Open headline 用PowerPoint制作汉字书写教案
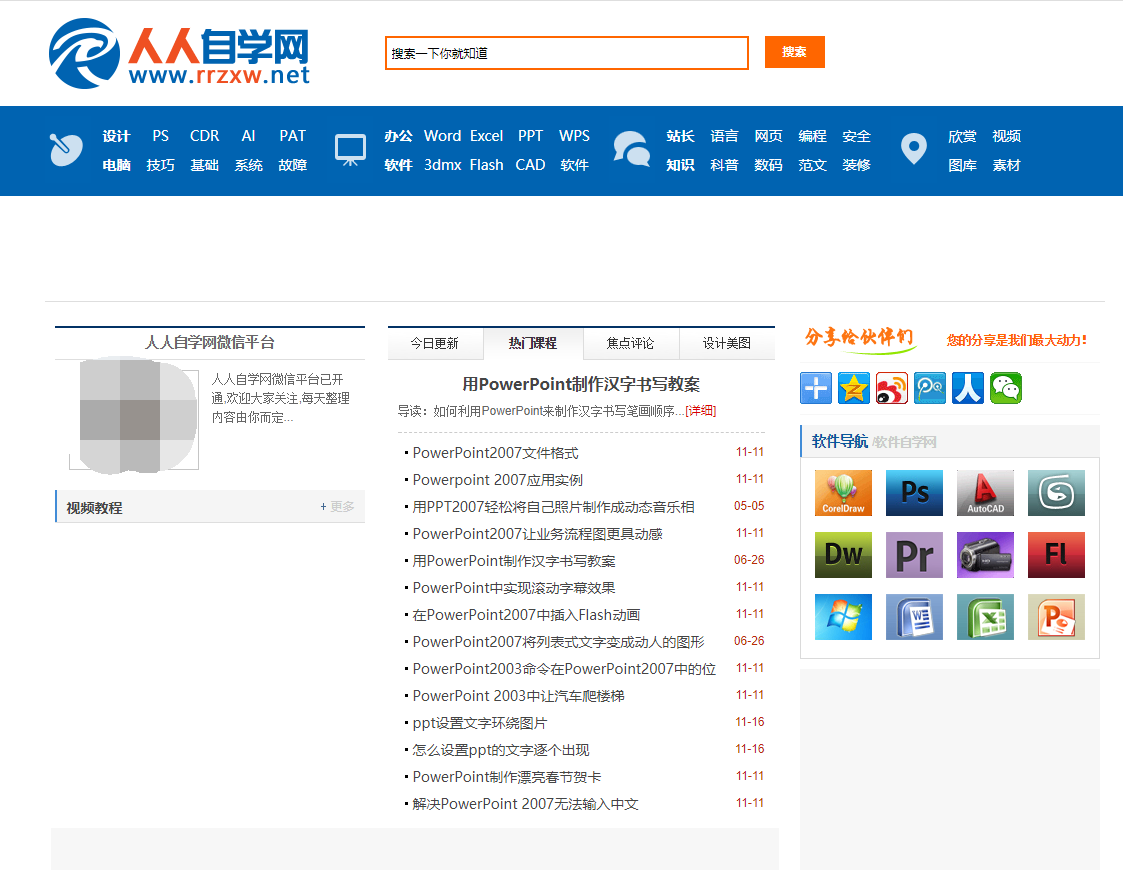The width and height of the screenshot is (1123, 870). pyautogui.click(x=581, y=385)
